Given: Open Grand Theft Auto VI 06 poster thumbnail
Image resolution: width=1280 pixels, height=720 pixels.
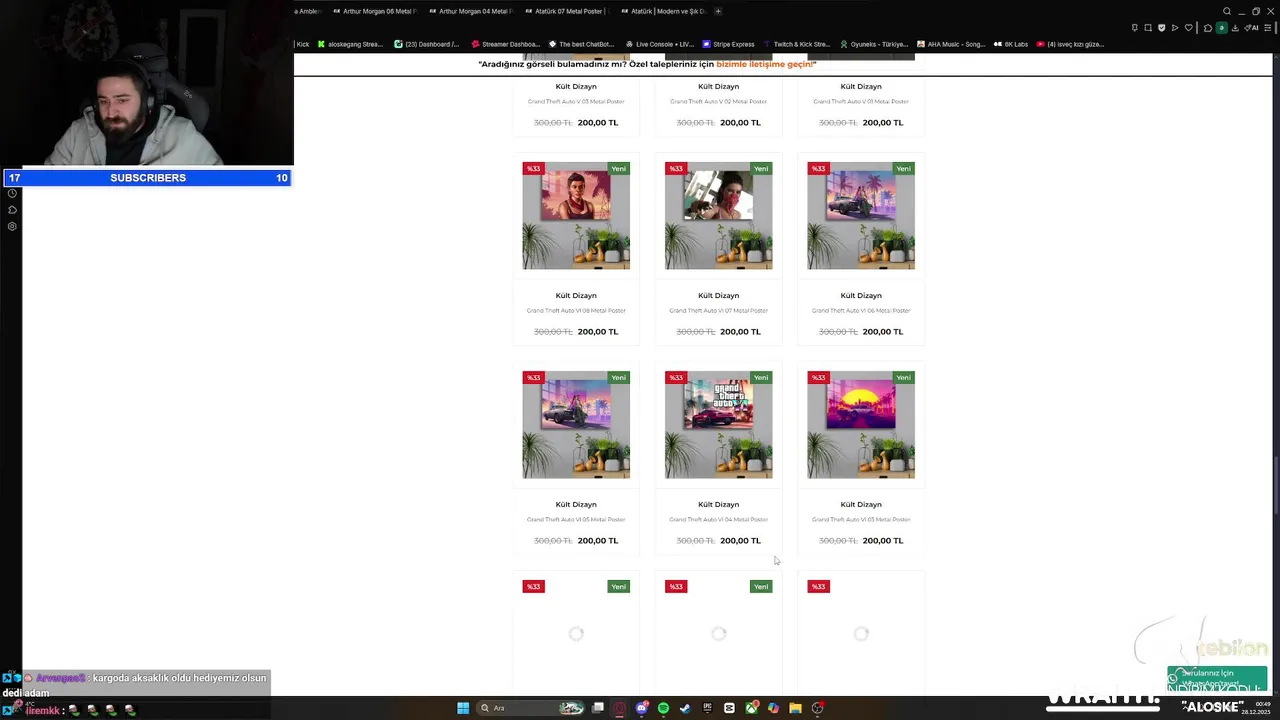Looking at the screenshot, I should pyautogui.click(x=861, y=216).
